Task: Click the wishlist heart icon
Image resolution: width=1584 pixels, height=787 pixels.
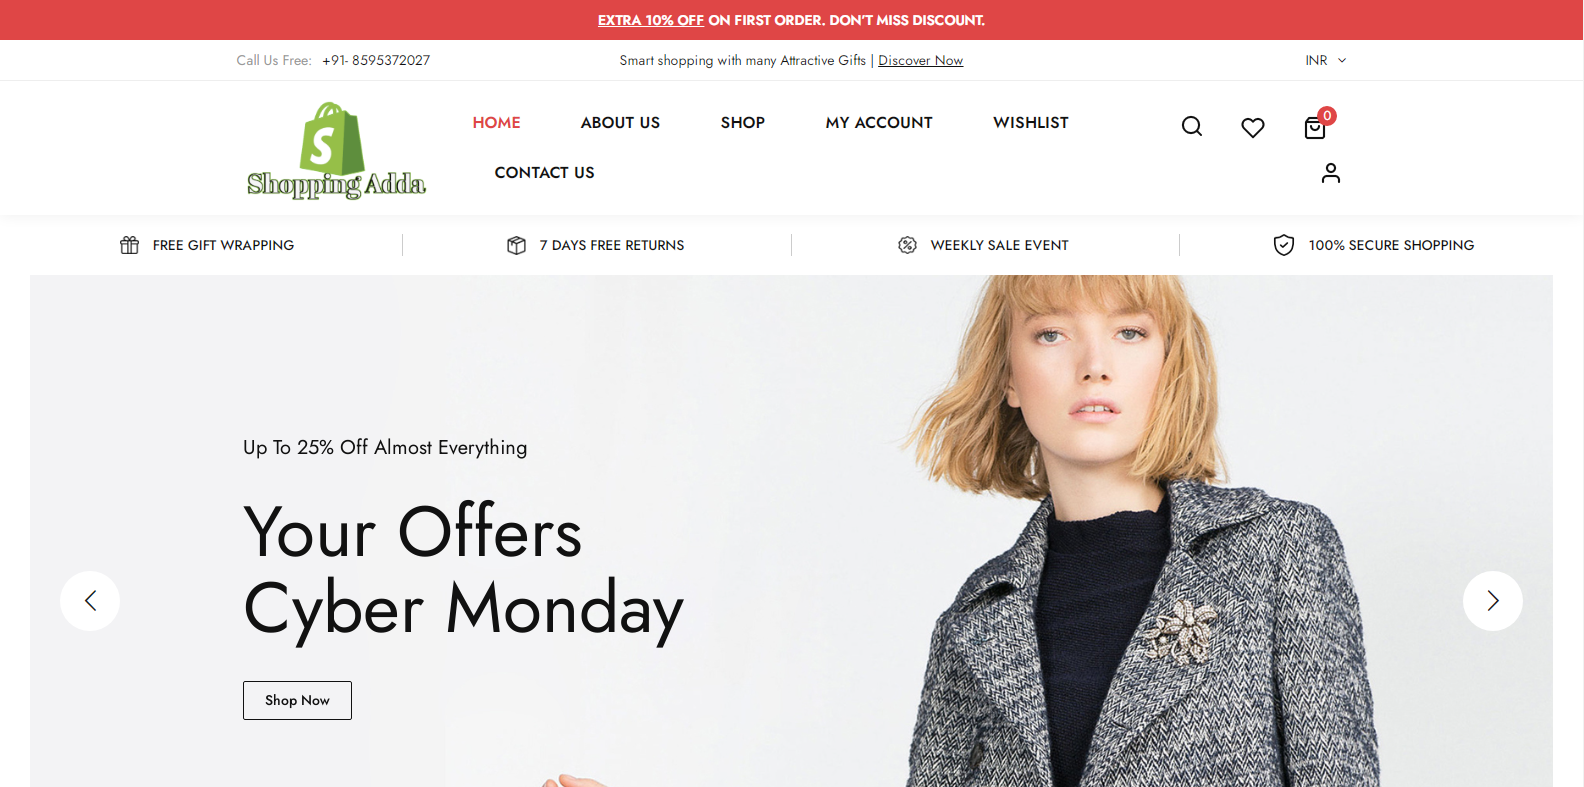Action: [x=1252, y=127]
